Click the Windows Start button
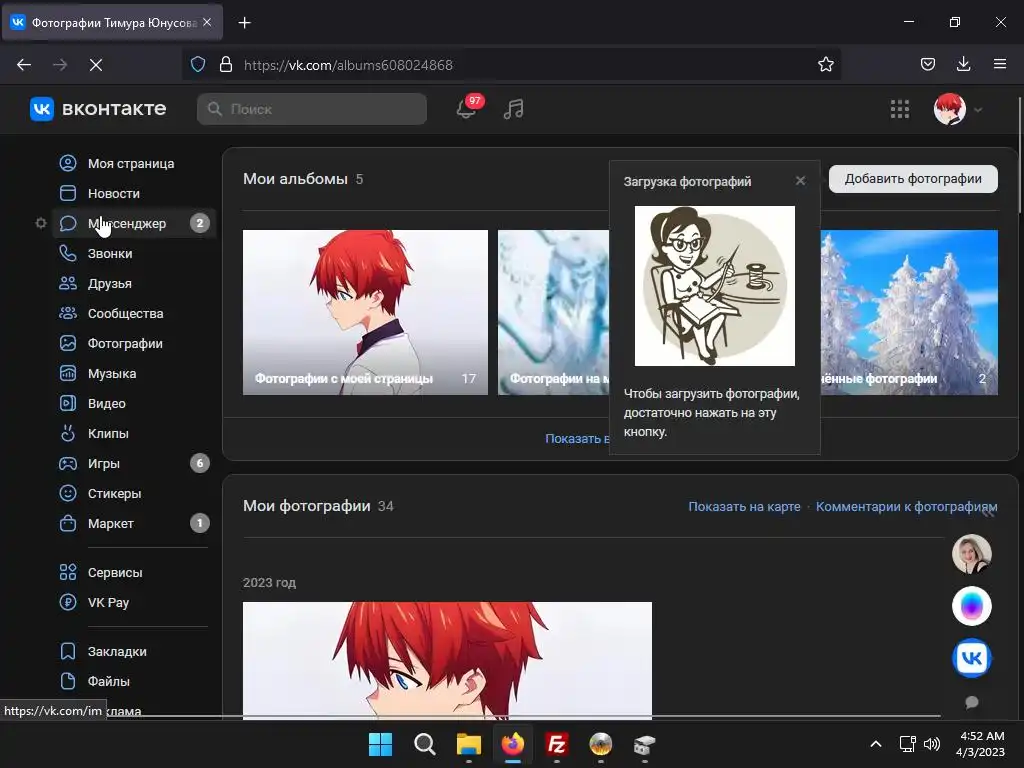 click(380, 744)
